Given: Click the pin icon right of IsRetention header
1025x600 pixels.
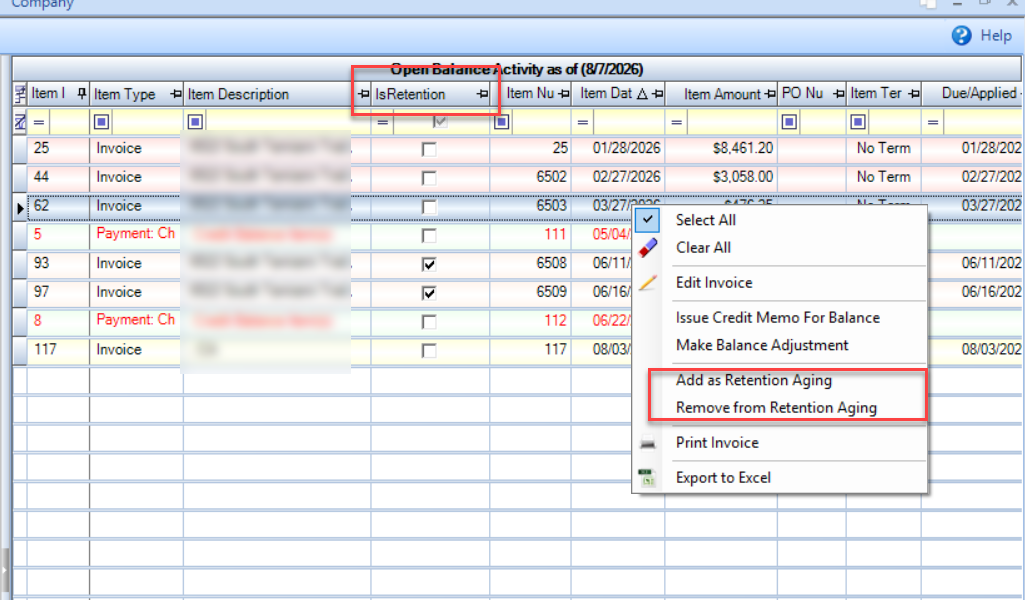Looking at the screenshot, I should click(x=482, y=94).
